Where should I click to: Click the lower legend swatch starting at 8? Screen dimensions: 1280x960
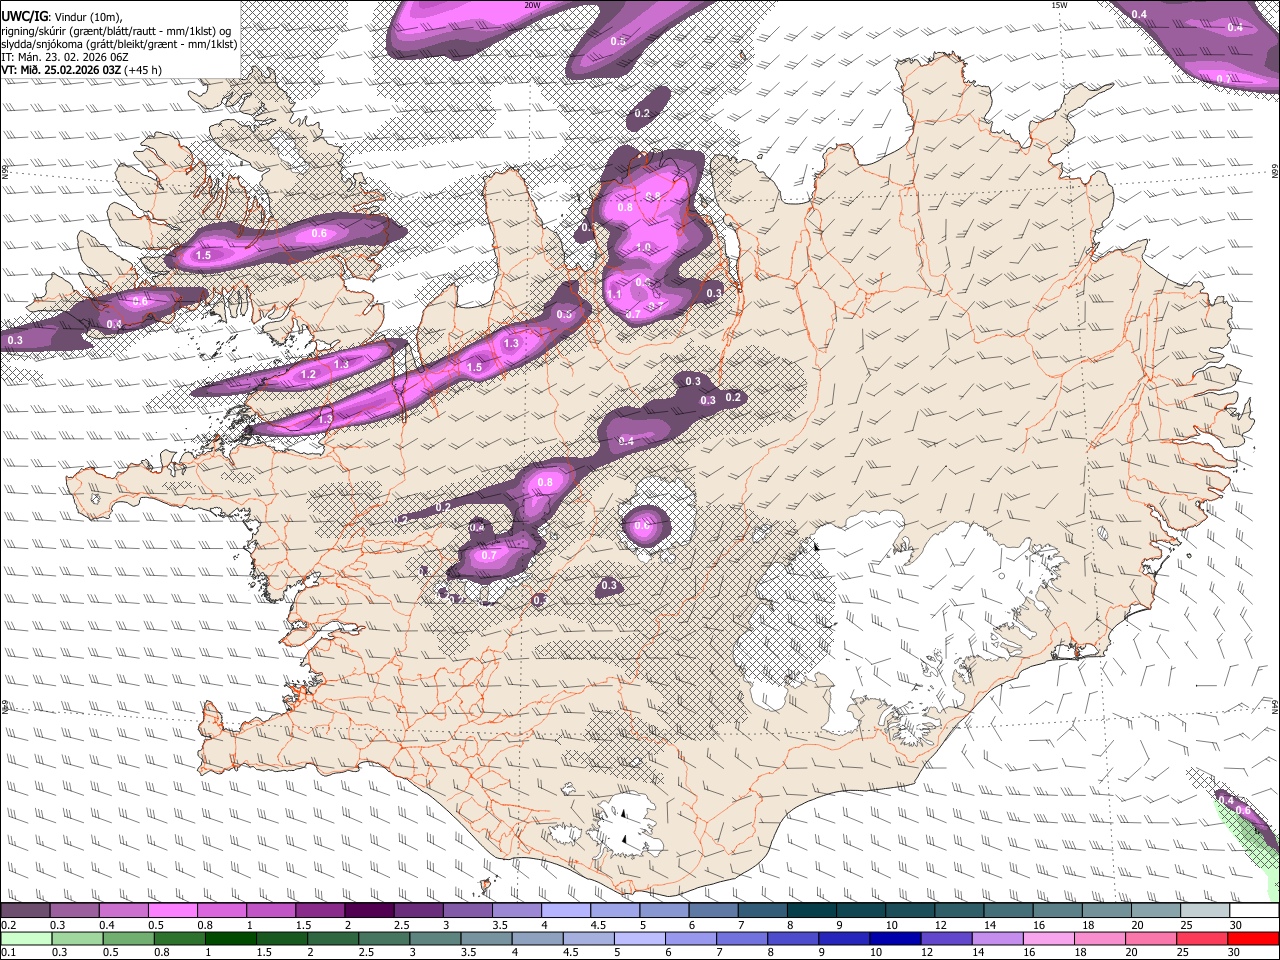(x=792, y=938)
